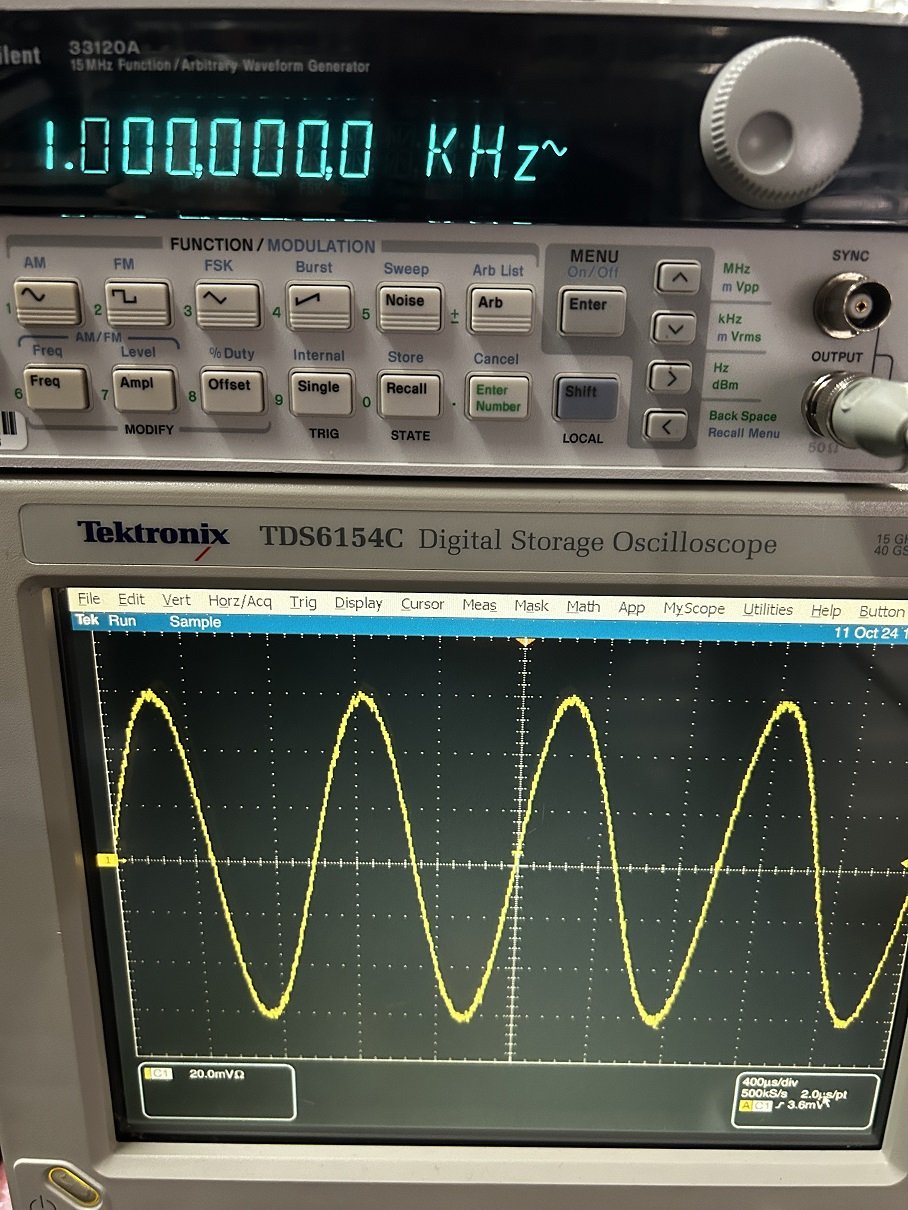Viewport: 908px width, 1210px height.
Task: Tap the blue Shift key
Action: click(586, 397)
